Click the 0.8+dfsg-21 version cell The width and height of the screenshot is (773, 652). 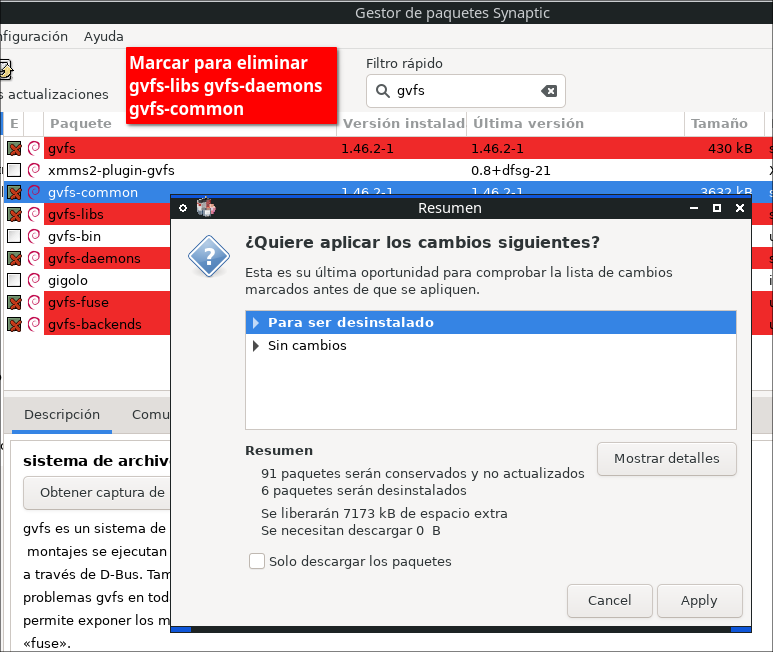pos(511,171)
